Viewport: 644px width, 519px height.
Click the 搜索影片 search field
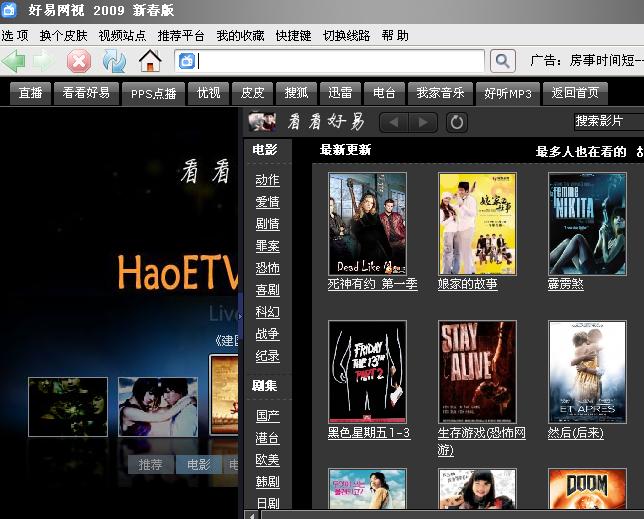pyautogui.click(x=609, y=121)
